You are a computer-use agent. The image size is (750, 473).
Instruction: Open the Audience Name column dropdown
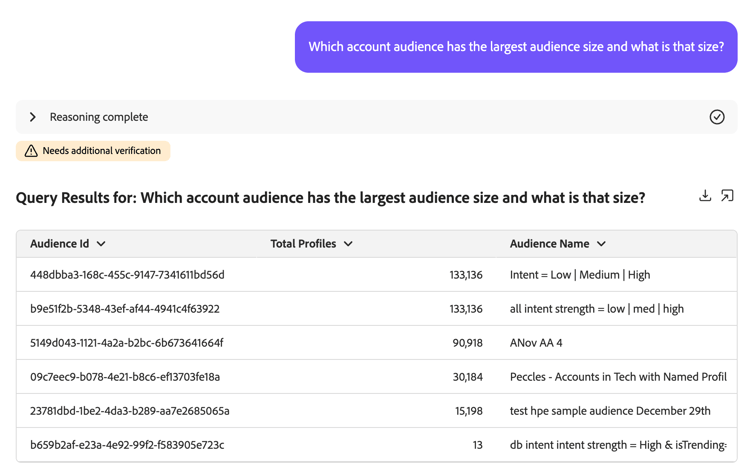click(601, 244)
